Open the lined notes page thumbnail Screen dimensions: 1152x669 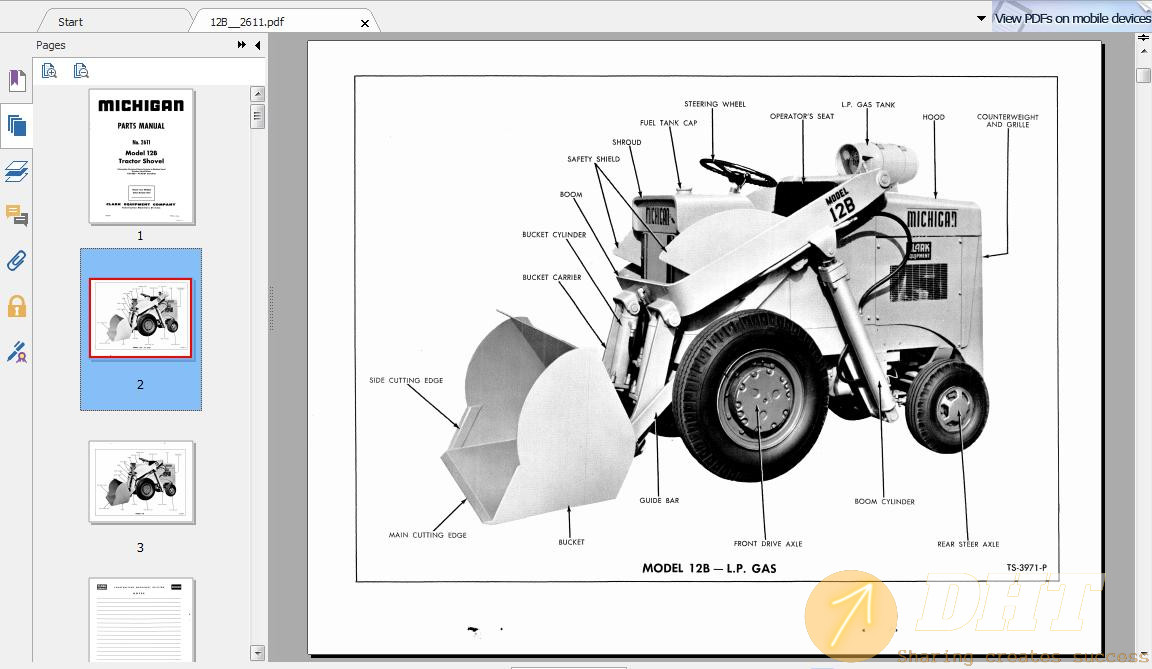141,620
